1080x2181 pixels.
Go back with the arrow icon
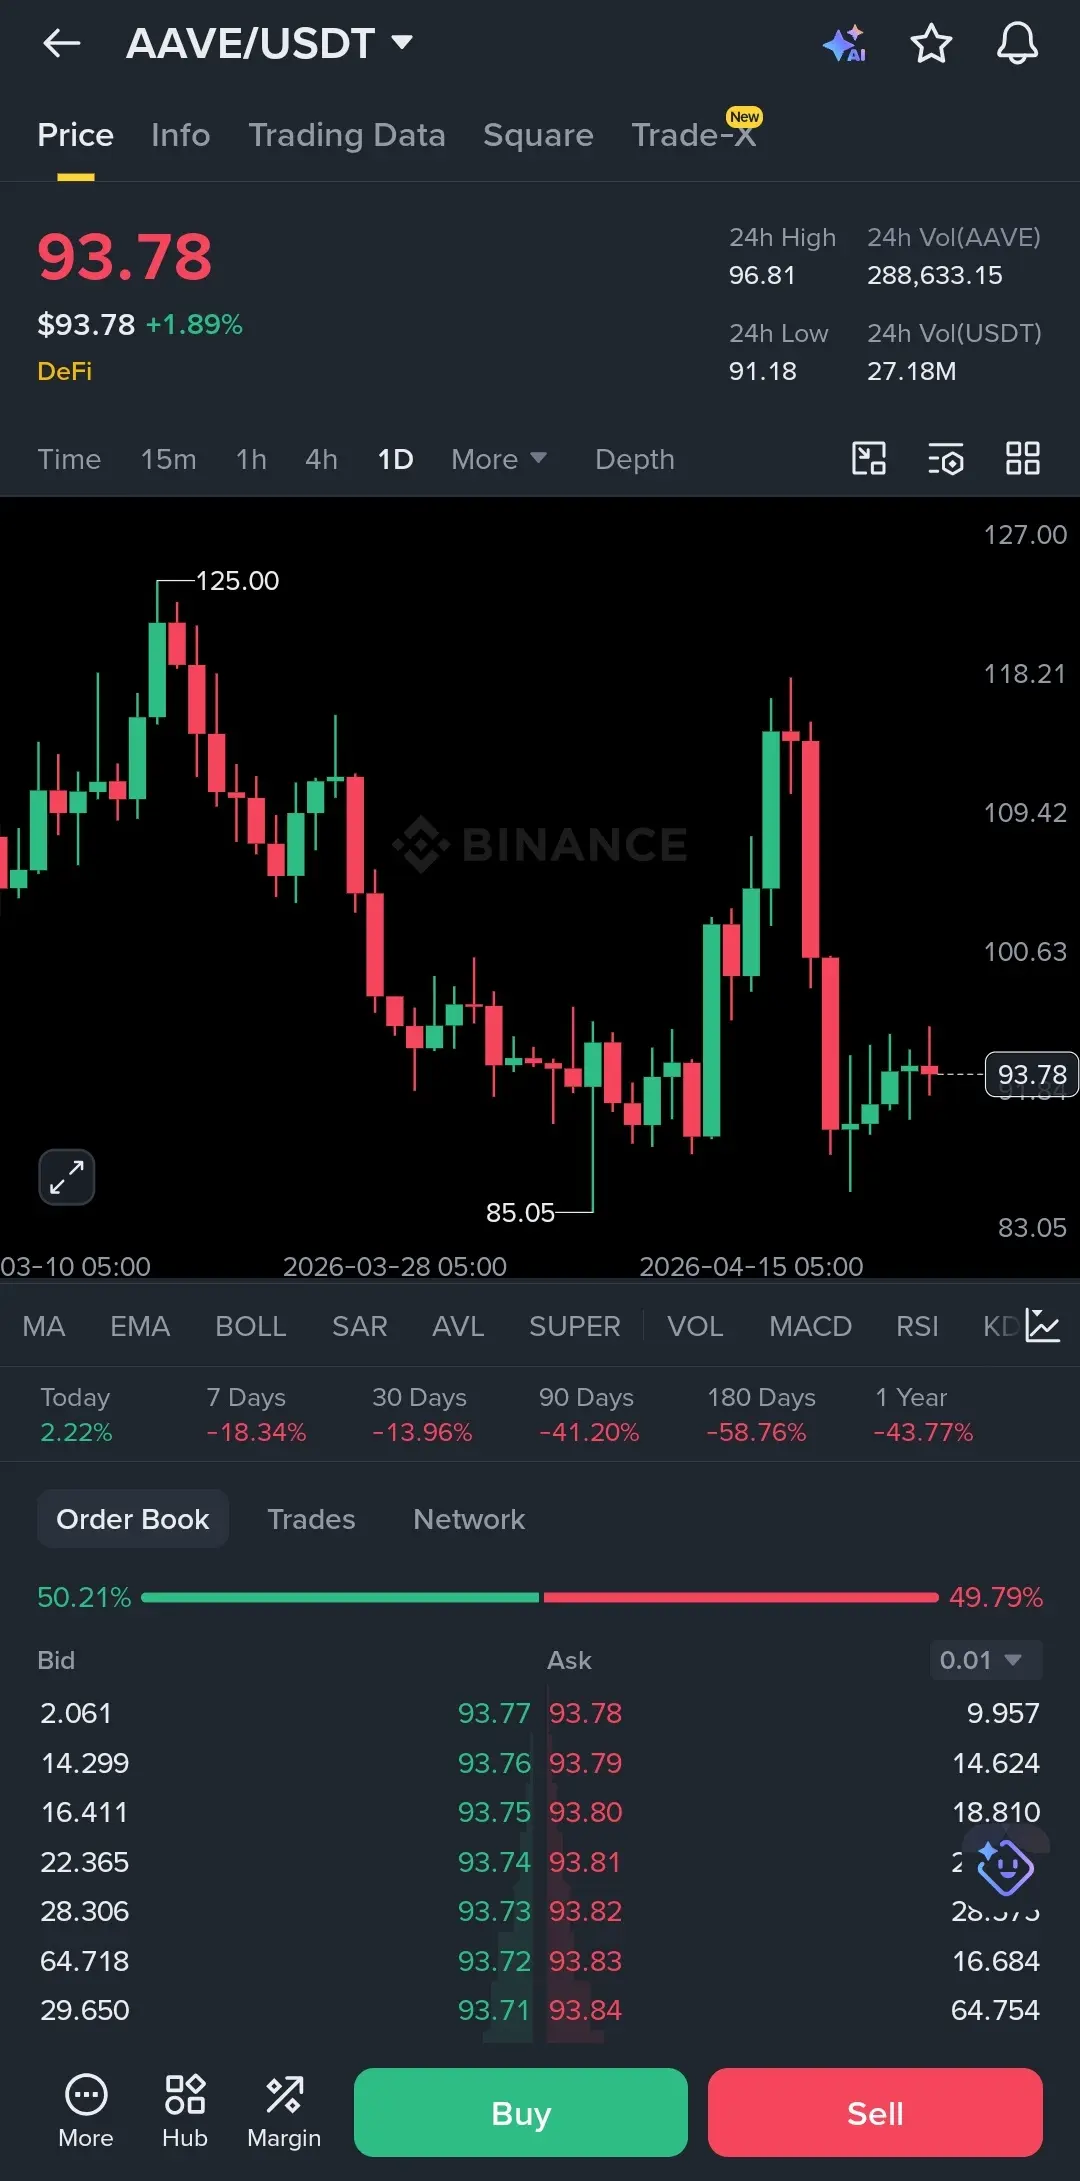(x=61, y=43)
